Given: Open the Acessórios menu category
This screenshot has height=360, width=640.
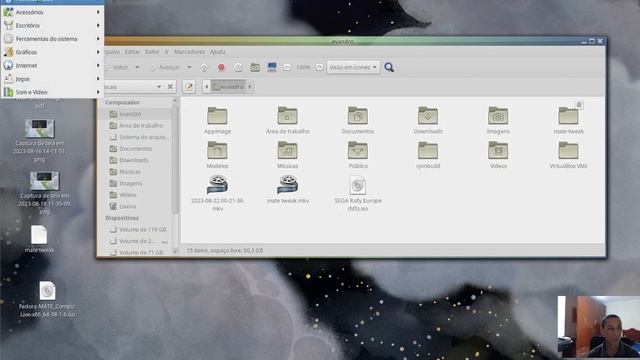Looking at the screenshot, I should pos(52,12).
